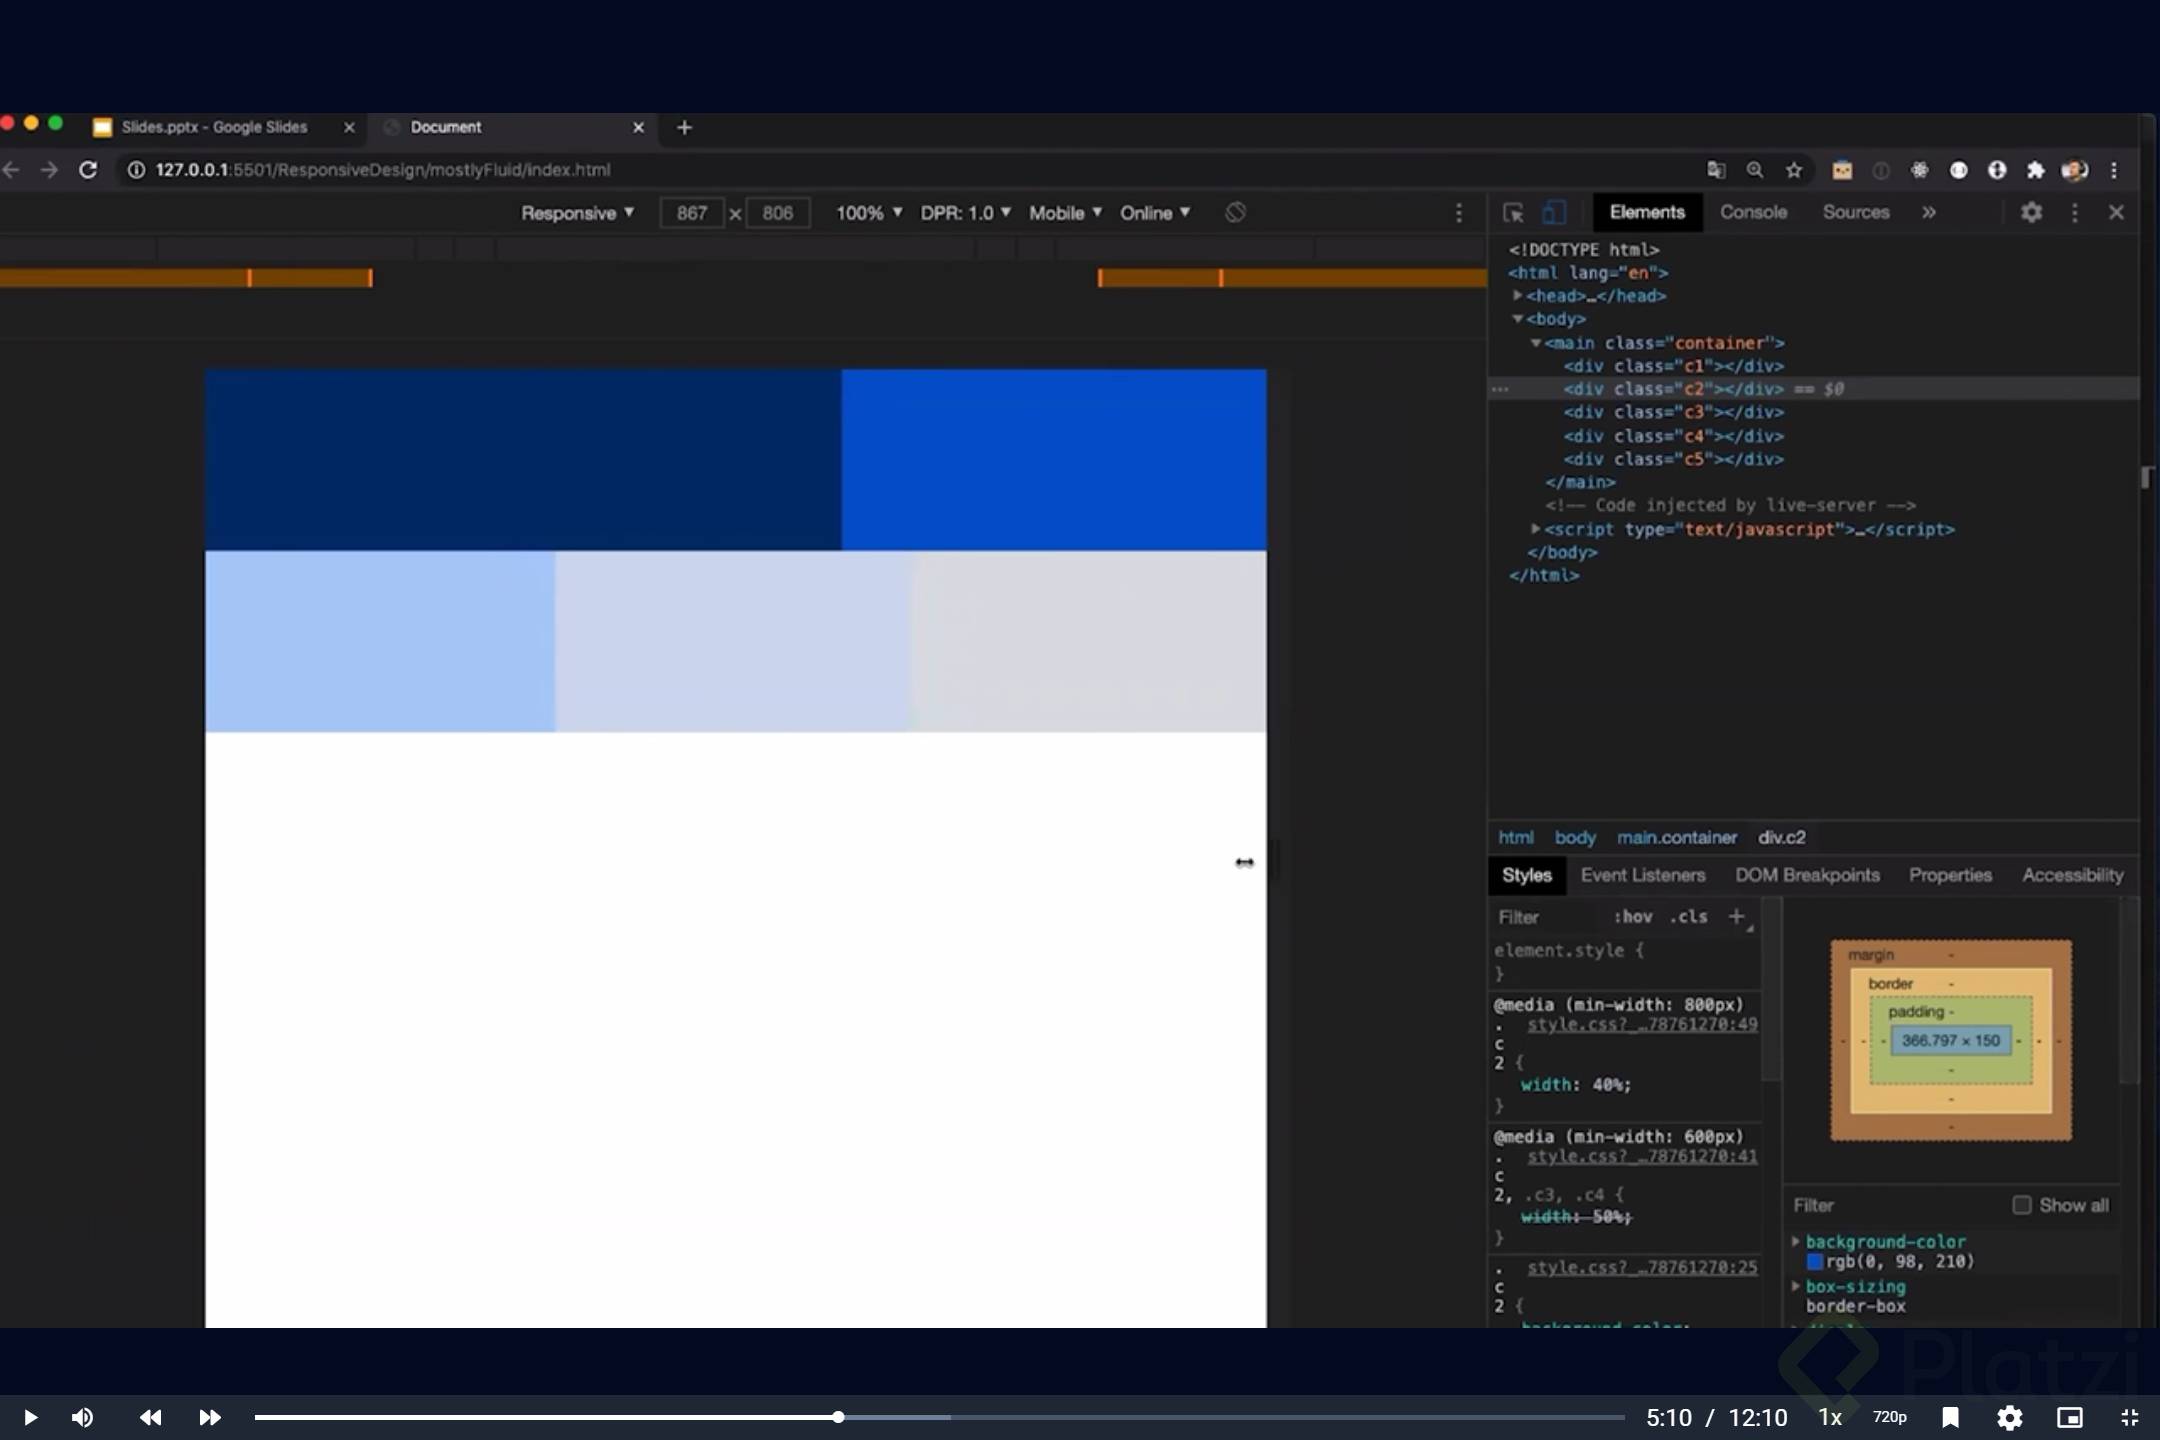Screen dimensions: 2160x1440
Task: Toggle :hov element state
Action: [1632, 916]
